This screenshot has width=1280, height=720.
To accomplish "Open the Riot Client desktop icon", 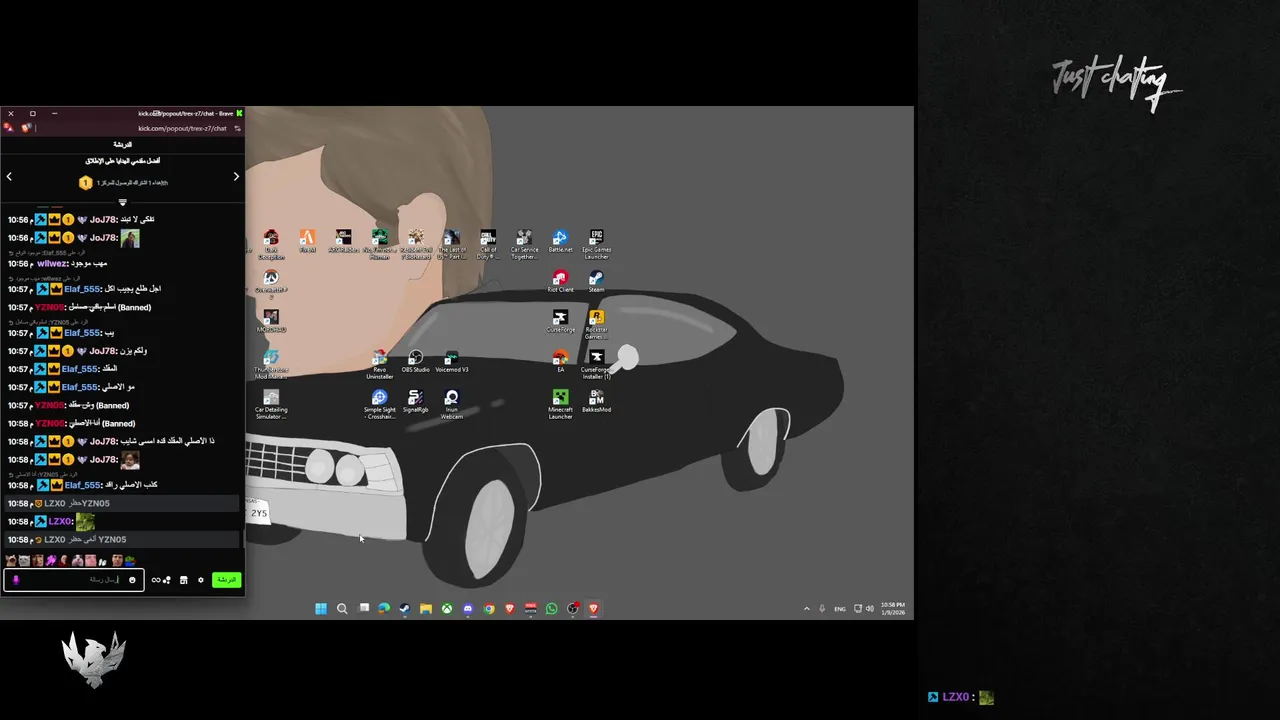I will pyautogui.click(x=560, y=281).
